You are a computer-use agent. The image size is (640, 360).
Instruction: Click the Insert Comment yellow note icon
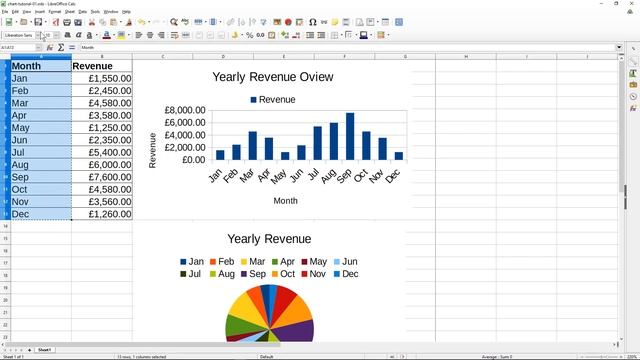point(335,22)
